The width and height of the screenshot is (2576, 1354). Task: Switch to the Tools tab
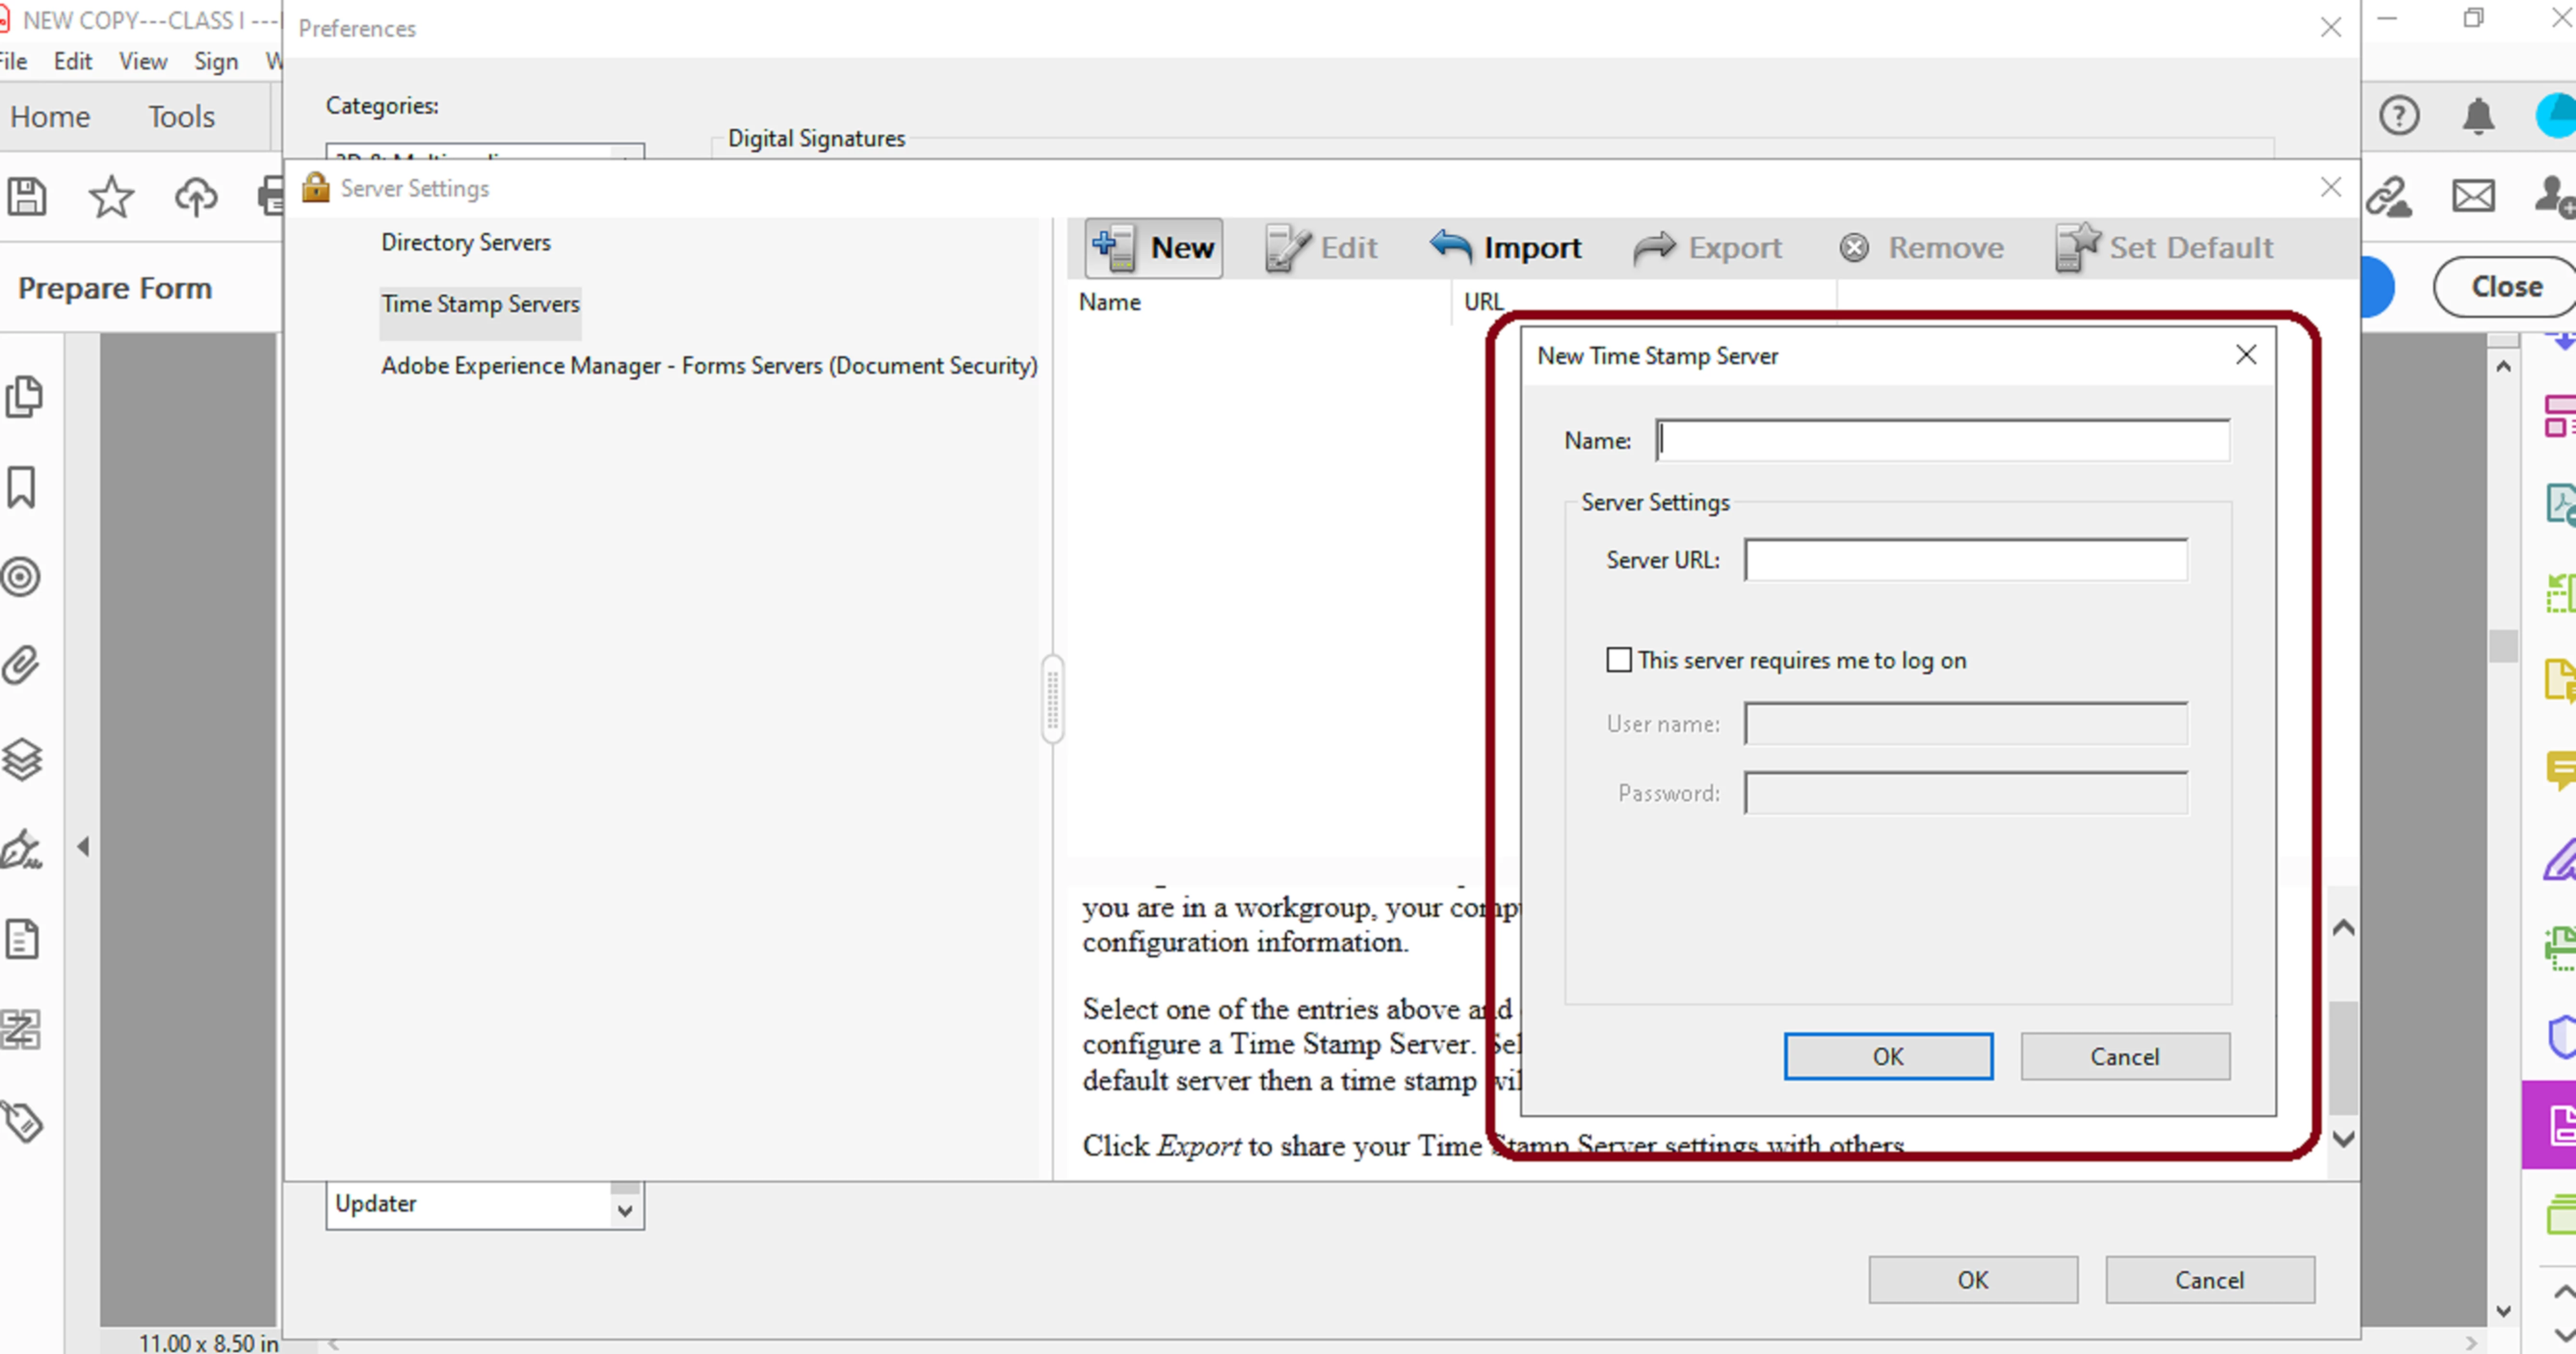coord(181,117)
